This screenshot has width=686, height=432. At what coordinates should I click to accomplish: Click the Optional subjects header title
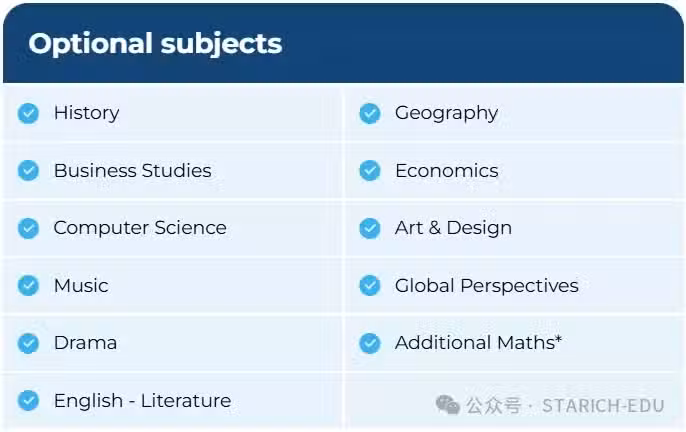click(155, 44)
